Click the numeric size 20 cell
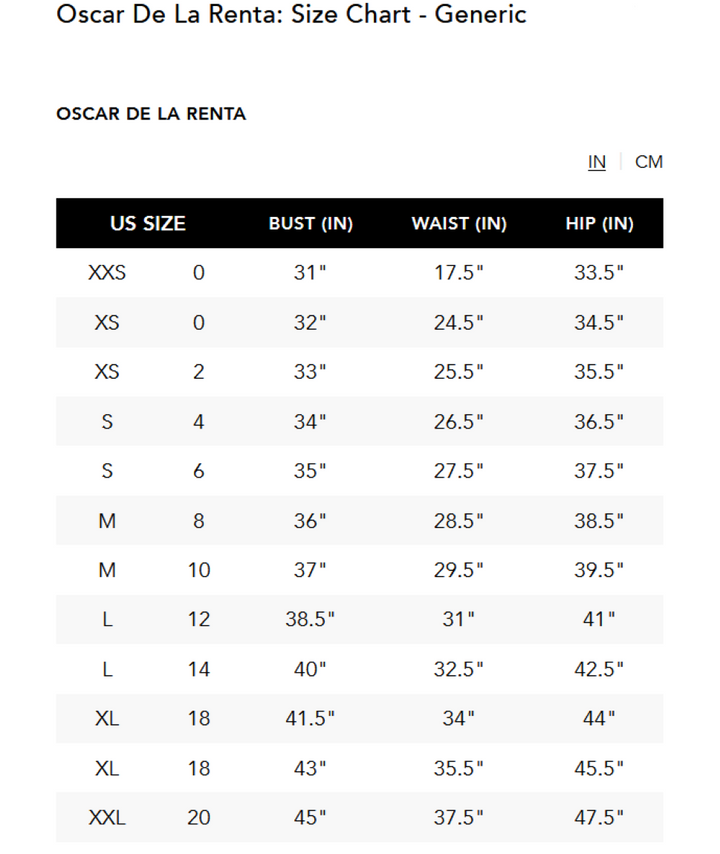 pyautogui.click(x=199, y=818)
